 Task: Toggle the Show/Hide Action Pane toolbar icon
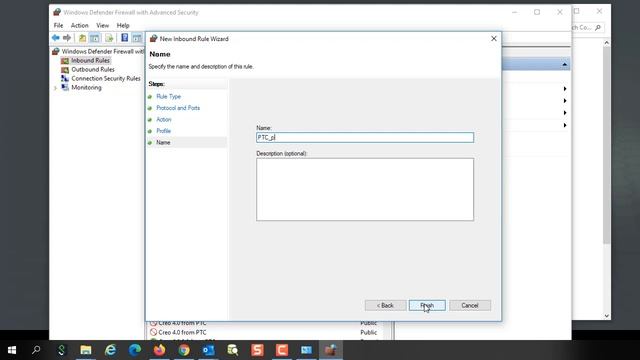(x=137, y=38)
